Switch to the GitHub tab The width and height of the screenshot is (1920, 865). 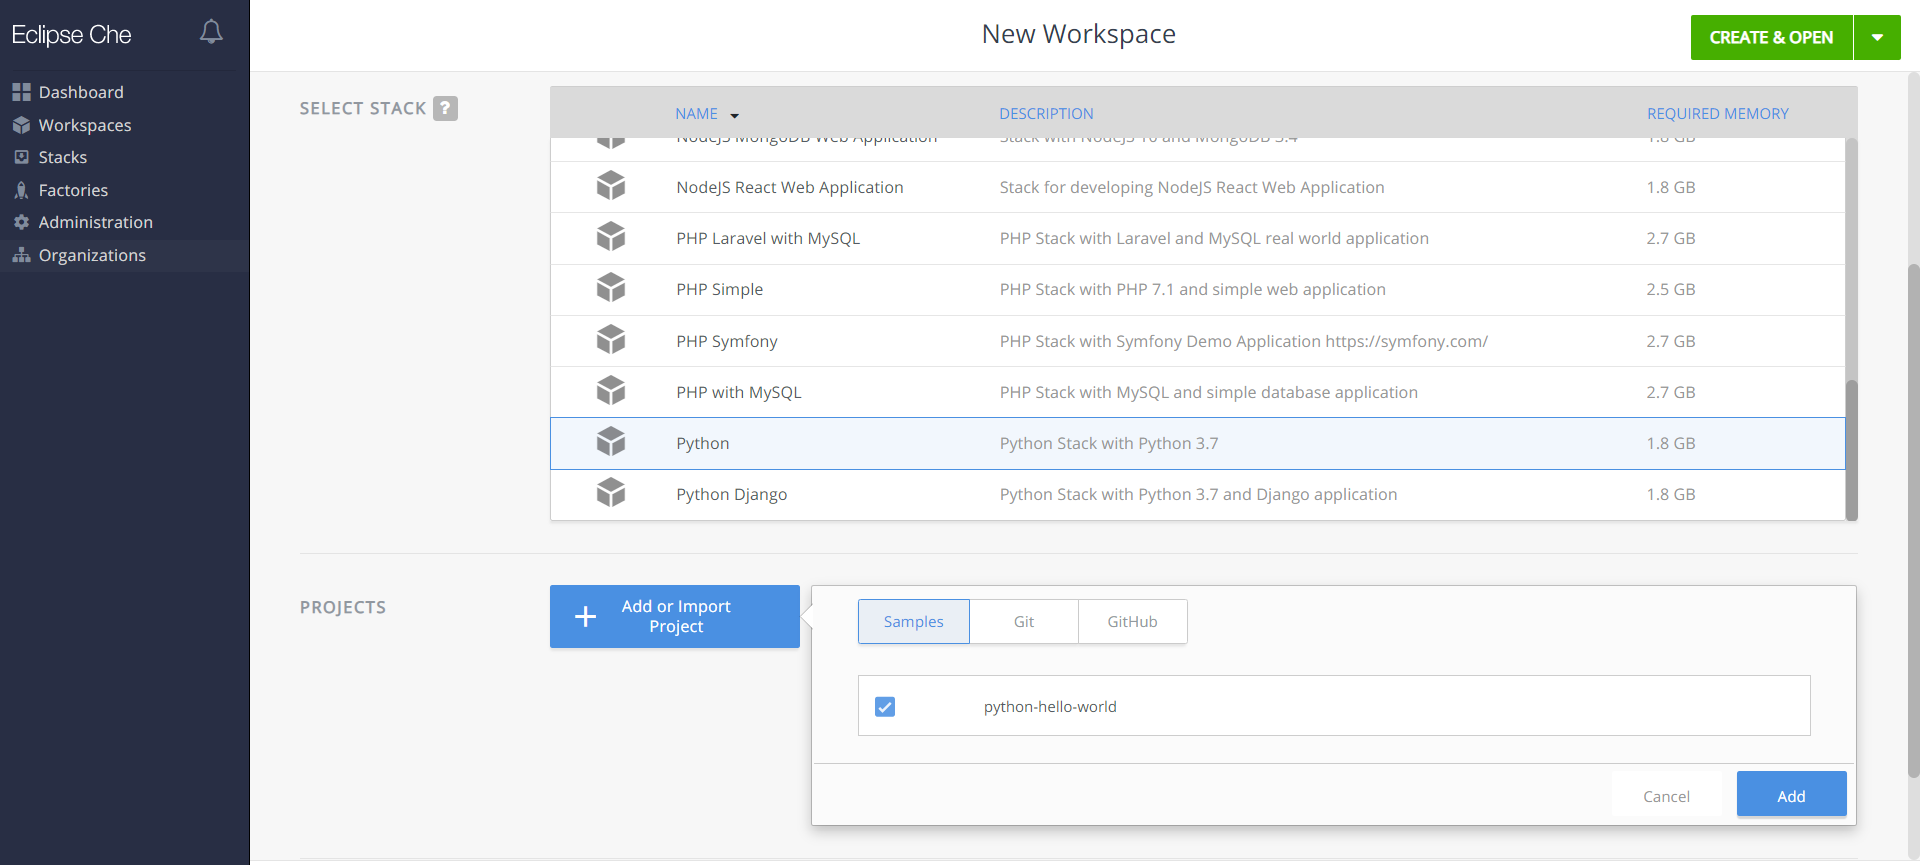point(1132,621)
